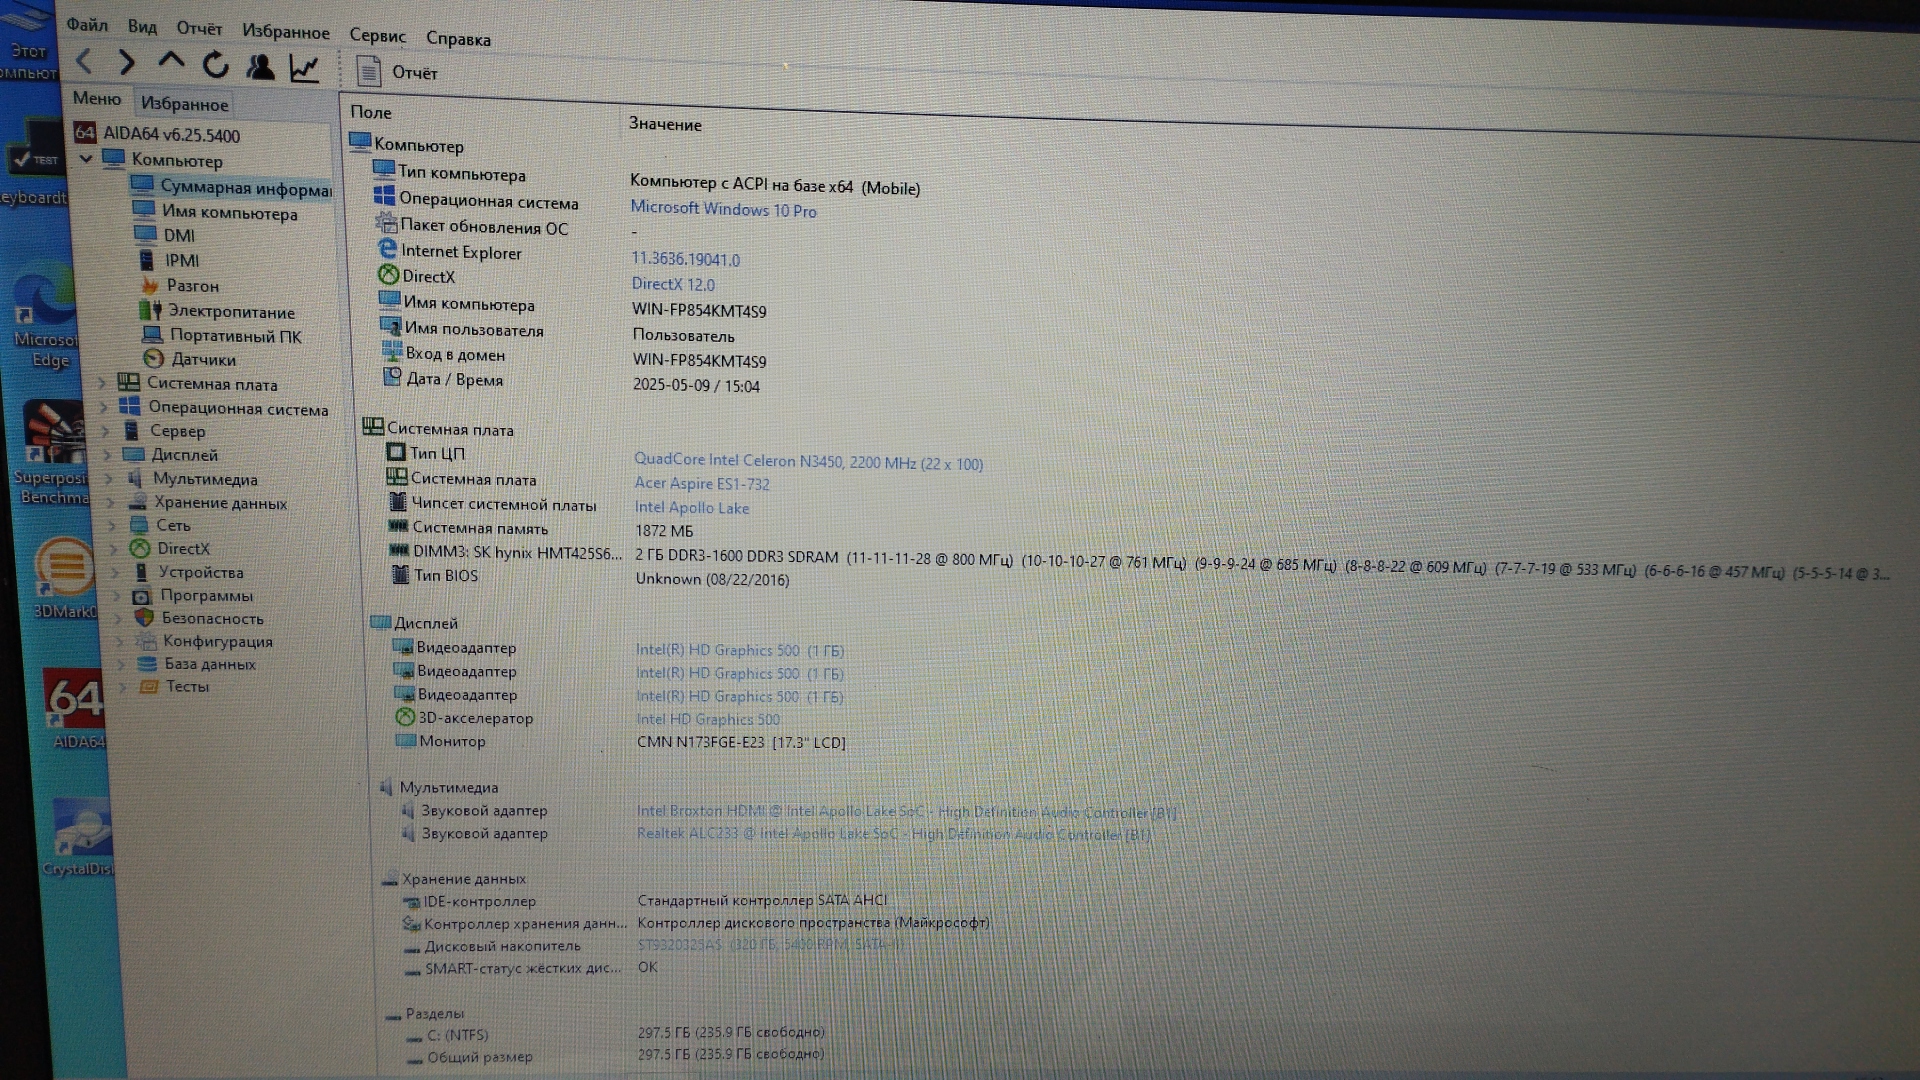Open the graph chart toolbar icon
The height and width of the screenshot is (1080, 1920).
(304, 68)
